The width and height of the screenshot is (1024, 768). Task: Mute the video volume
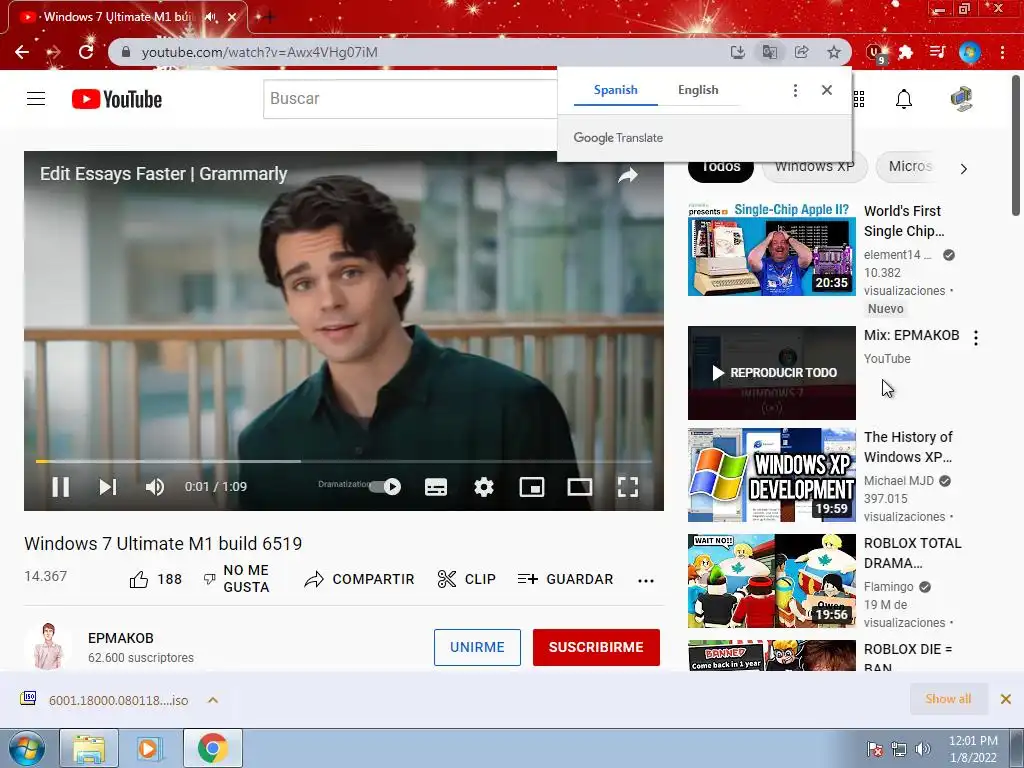pyautogui.click(x=155, y=487)
